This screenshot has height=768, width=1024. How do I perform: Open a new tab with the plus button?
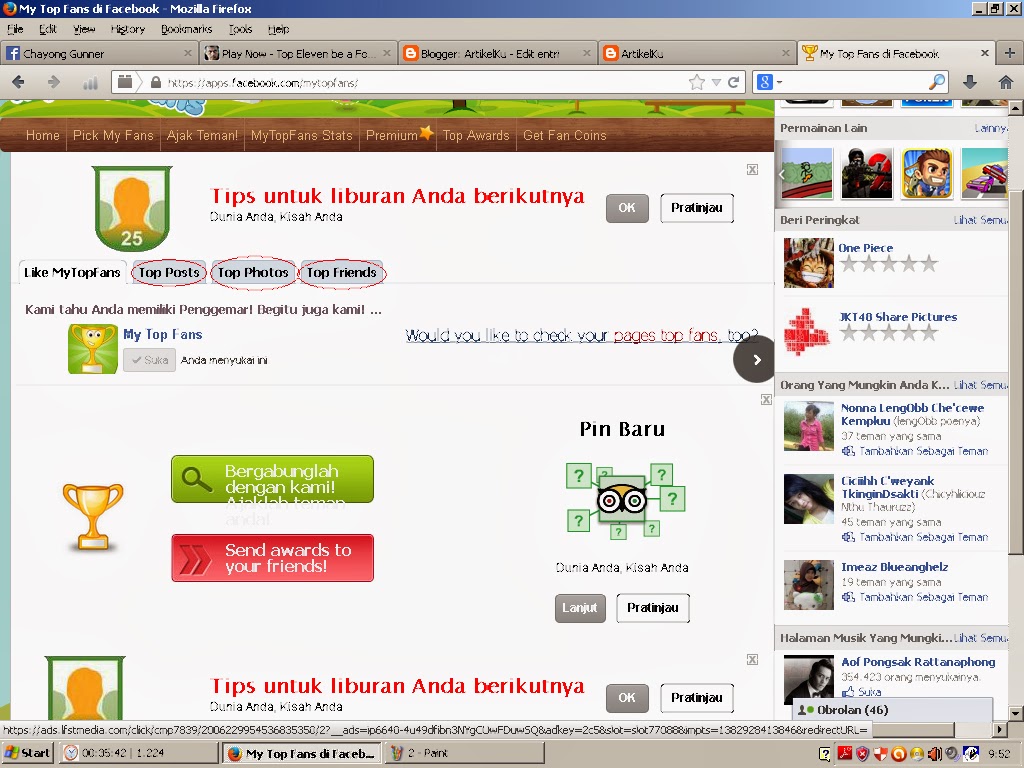click(x=1010, y=54)
